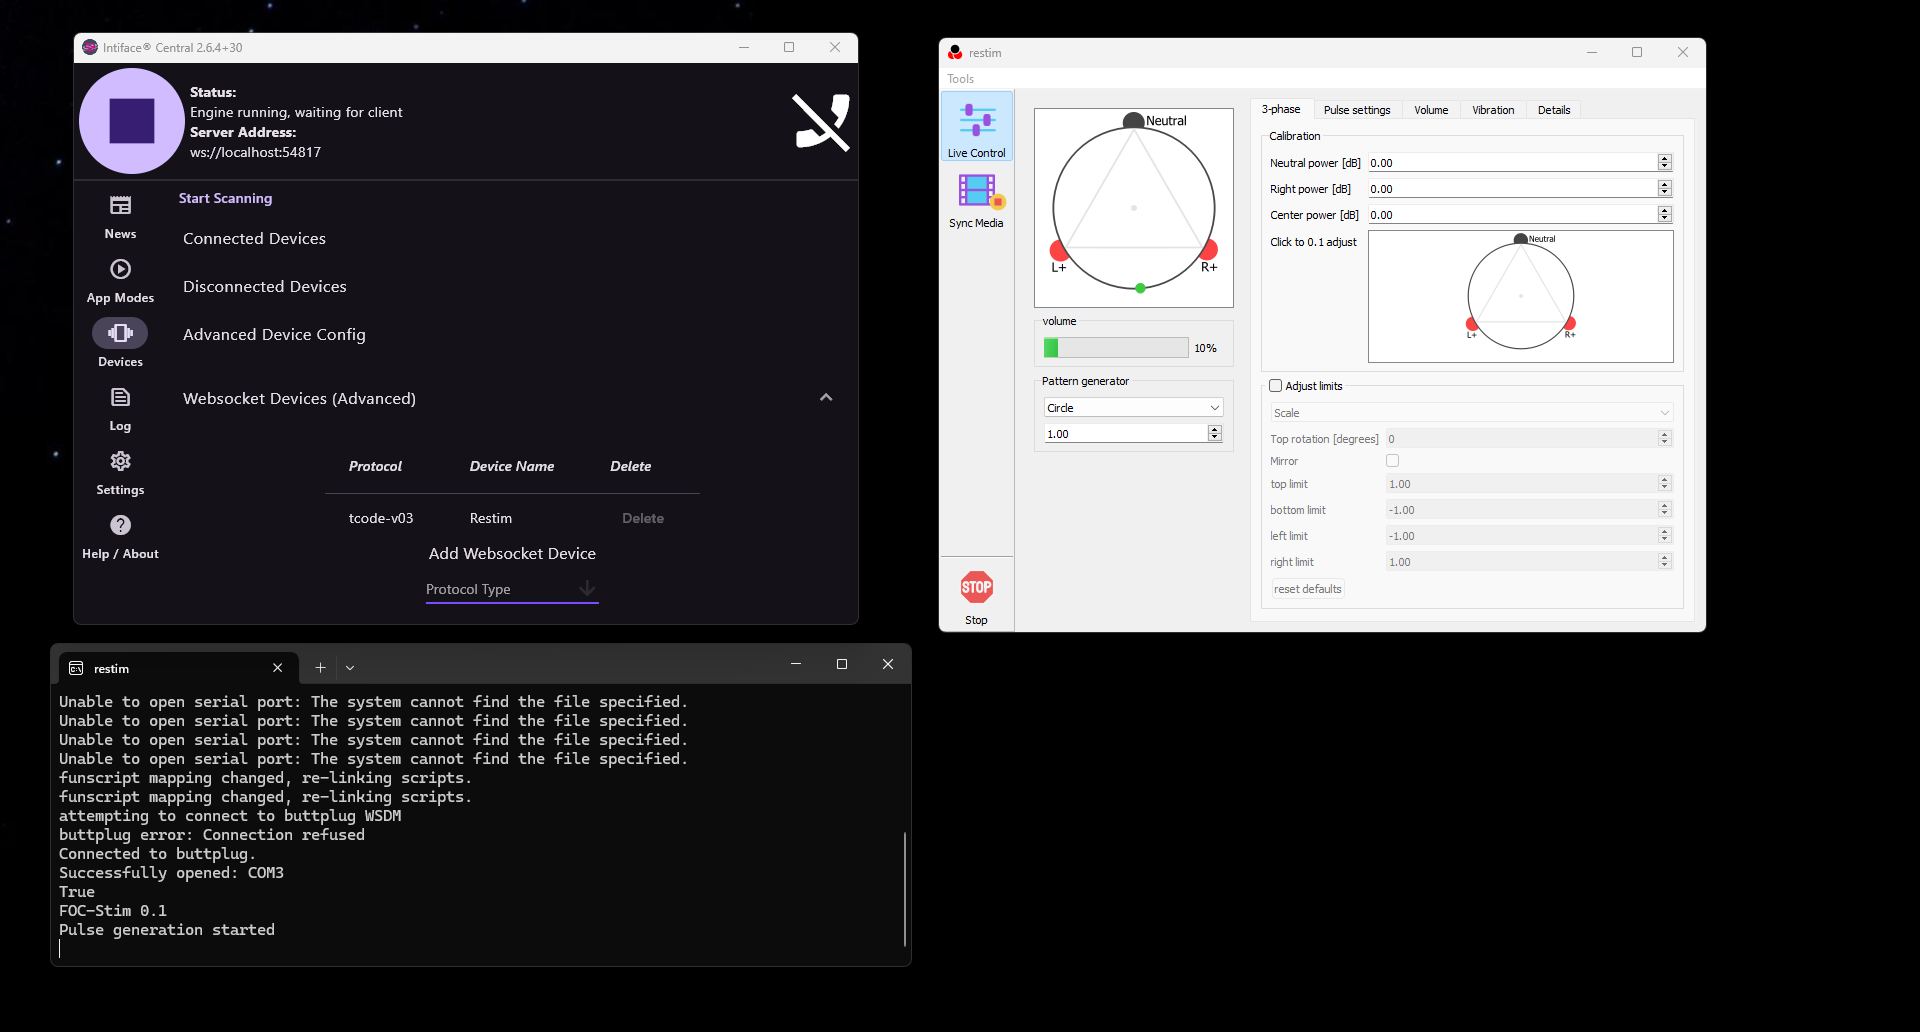Click the tcode-v03 protocol cell
1920x1032 pixels.
click(381, 518)
